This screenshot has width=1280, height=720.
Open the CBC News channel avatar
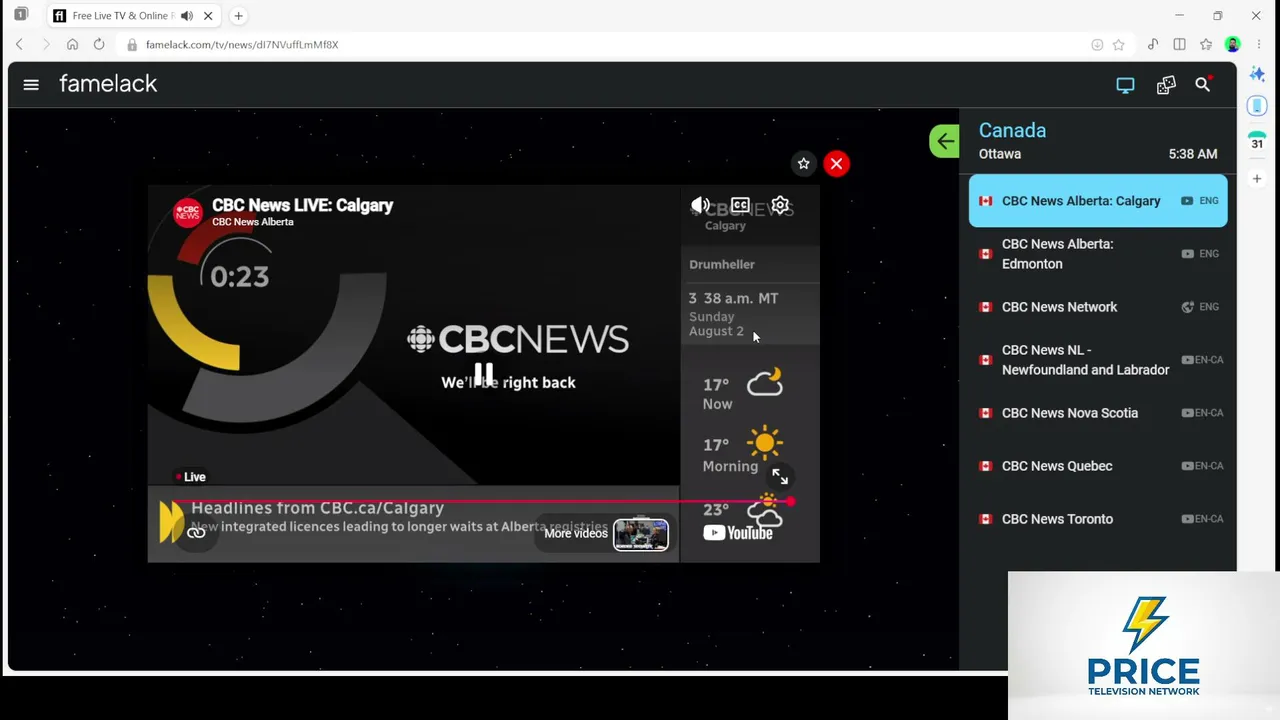[187, 213]
